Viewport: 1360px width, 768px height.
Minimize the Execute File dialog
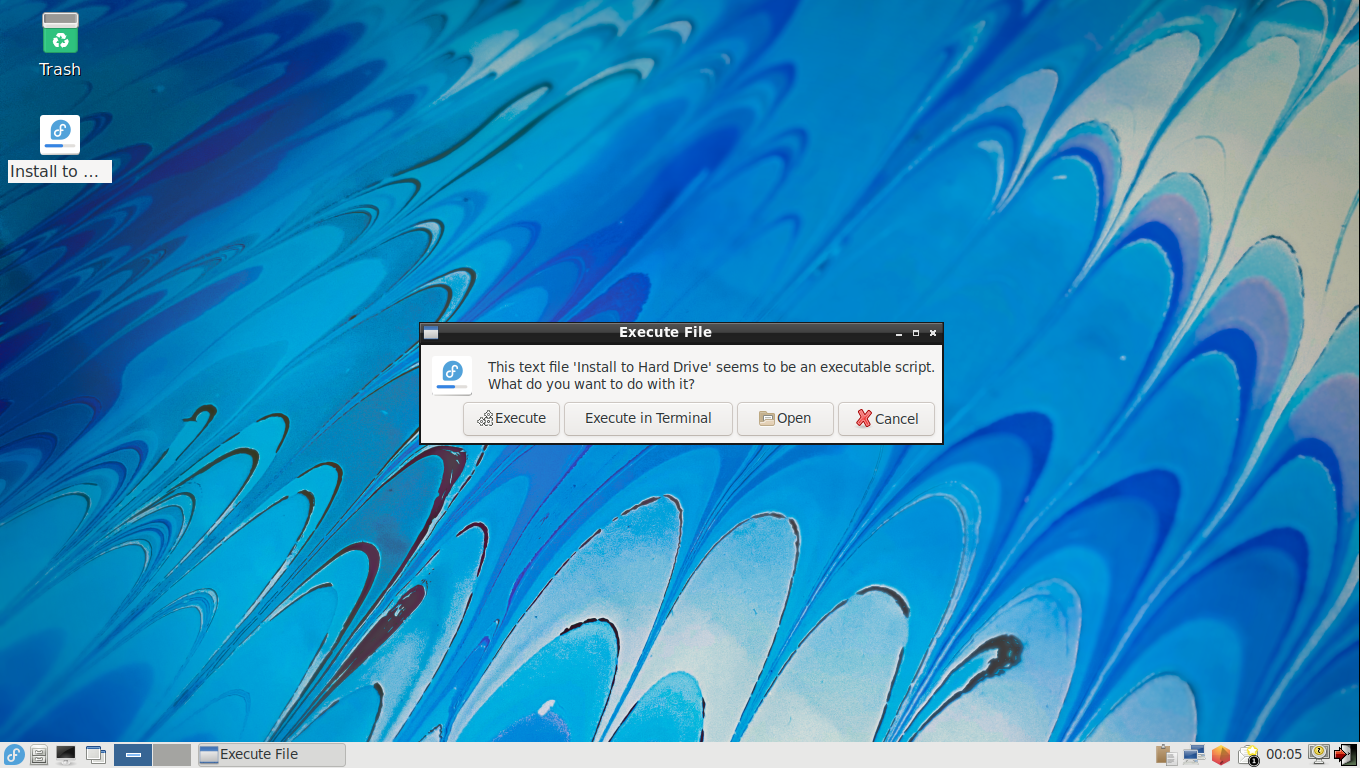tap(898, 333)
